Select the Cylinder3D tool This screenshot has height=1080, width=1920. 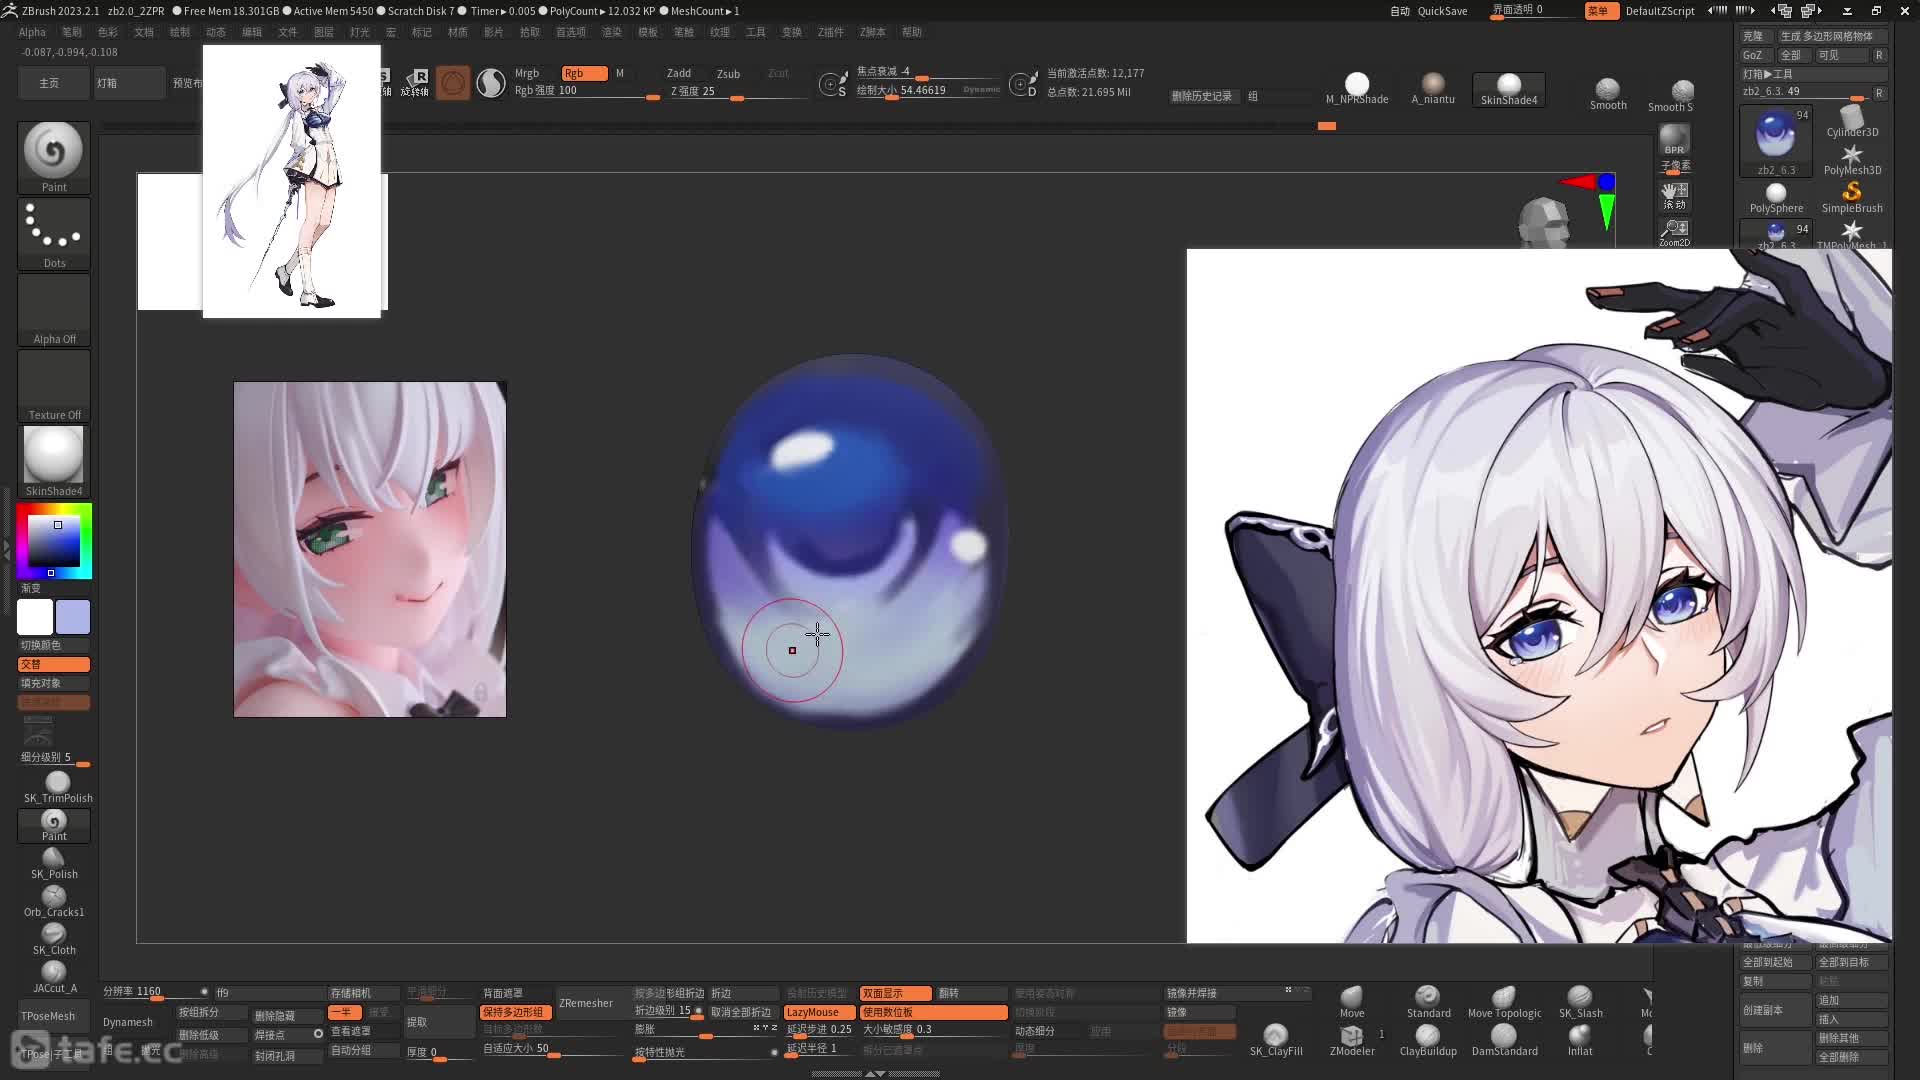click(x=1852, y=122)
